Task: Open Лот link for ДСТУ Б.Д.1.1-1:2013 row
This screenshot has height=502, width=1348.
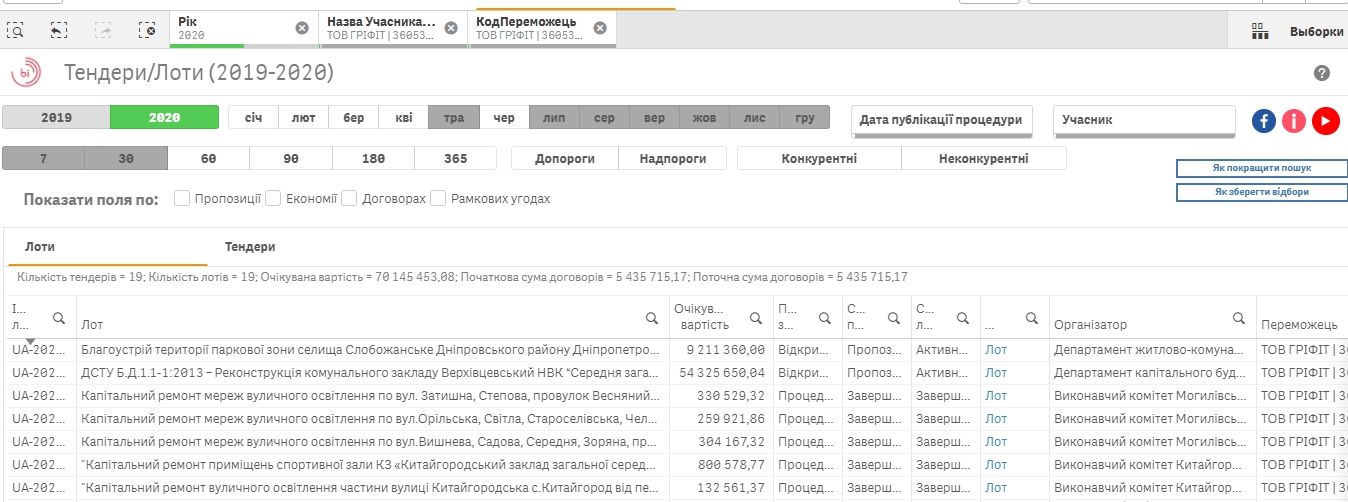Action: pyautogui.click(x=996, y=373)
